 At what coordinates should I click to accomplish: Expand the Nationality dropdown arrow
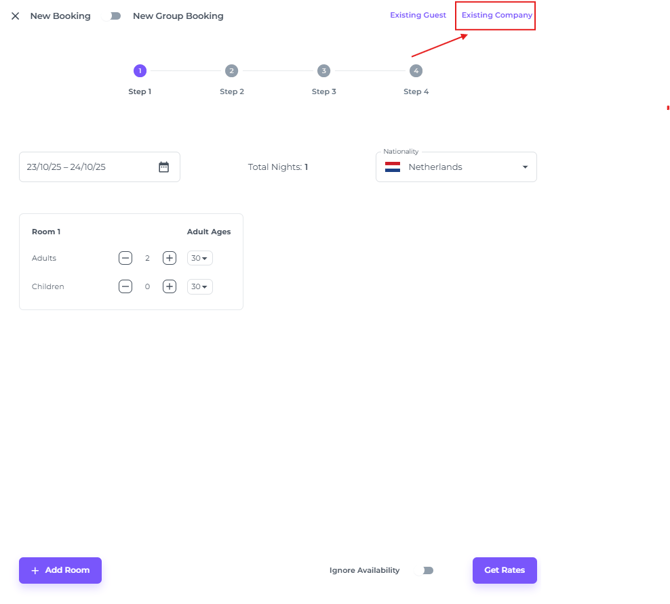pyautogui.click(x=525, y=167)
